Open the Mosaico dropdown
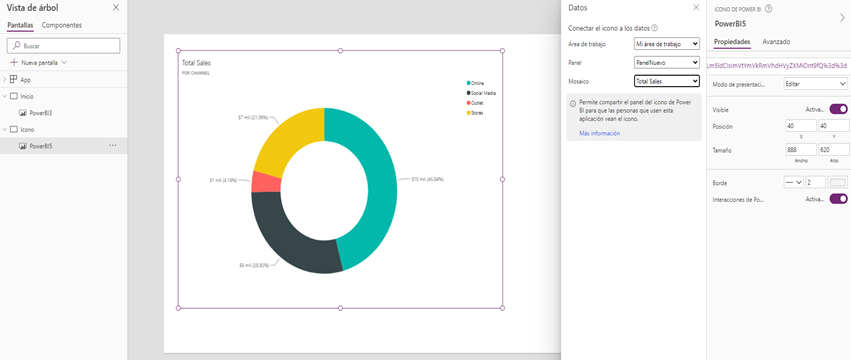Screen dimensions: 851x360 coord(667,81)
